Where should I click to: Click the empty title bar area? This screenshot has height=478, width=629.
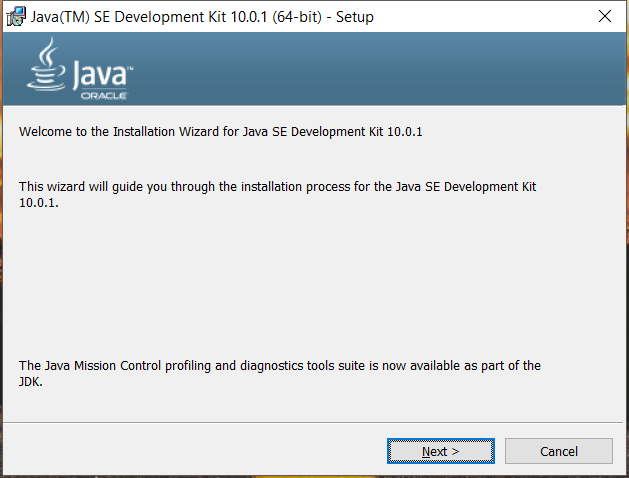coord(480,17)
